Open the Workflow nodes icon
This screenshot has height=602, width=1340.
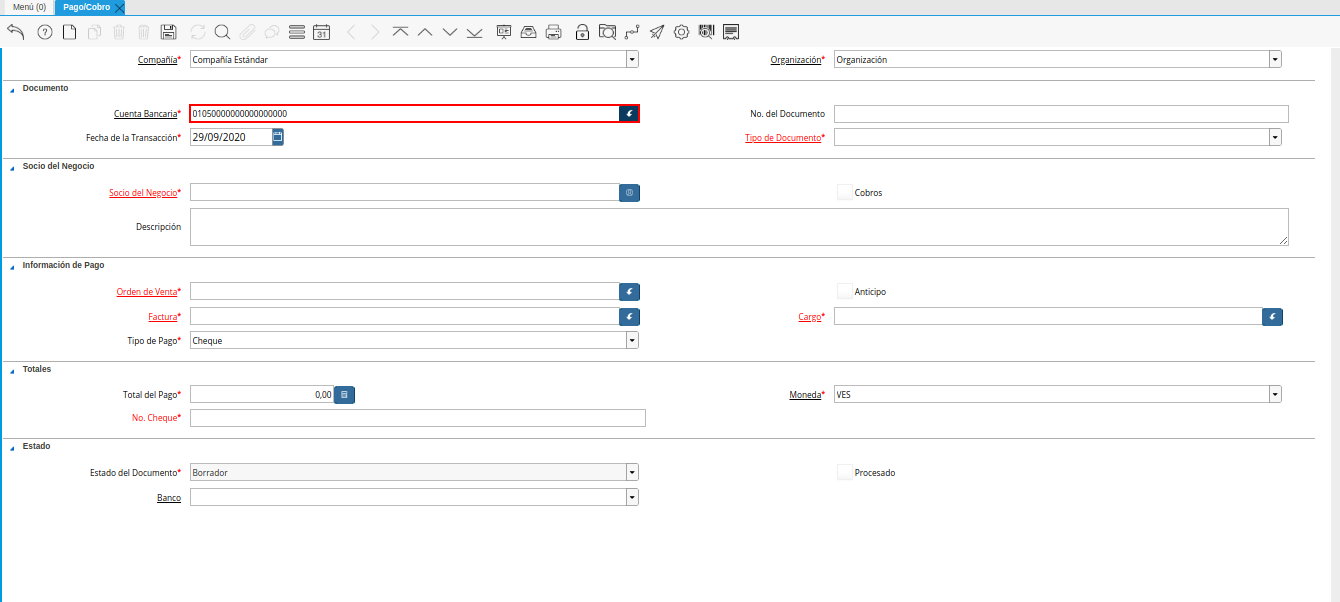632,32
